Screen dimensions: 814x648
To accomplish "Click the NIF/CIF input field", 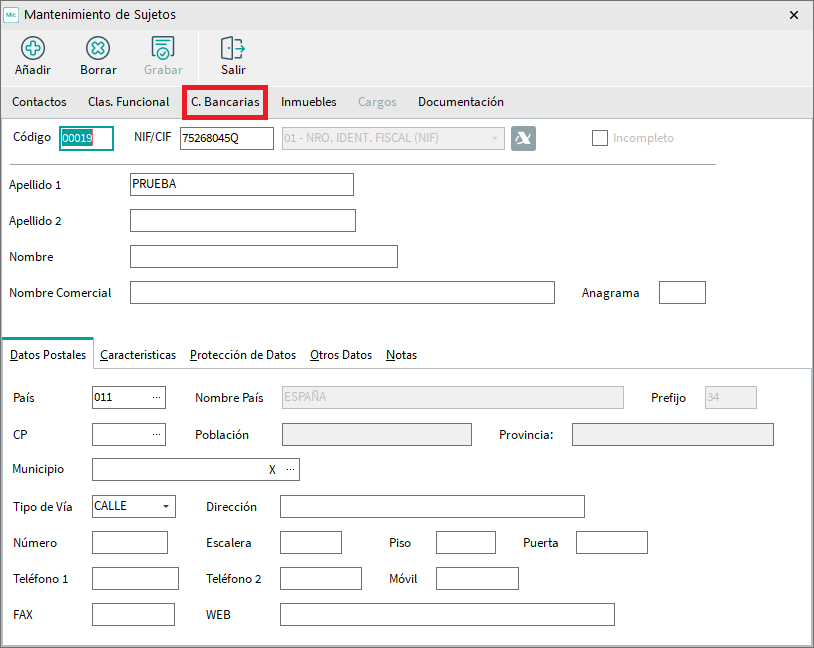I will pos(227,138).
